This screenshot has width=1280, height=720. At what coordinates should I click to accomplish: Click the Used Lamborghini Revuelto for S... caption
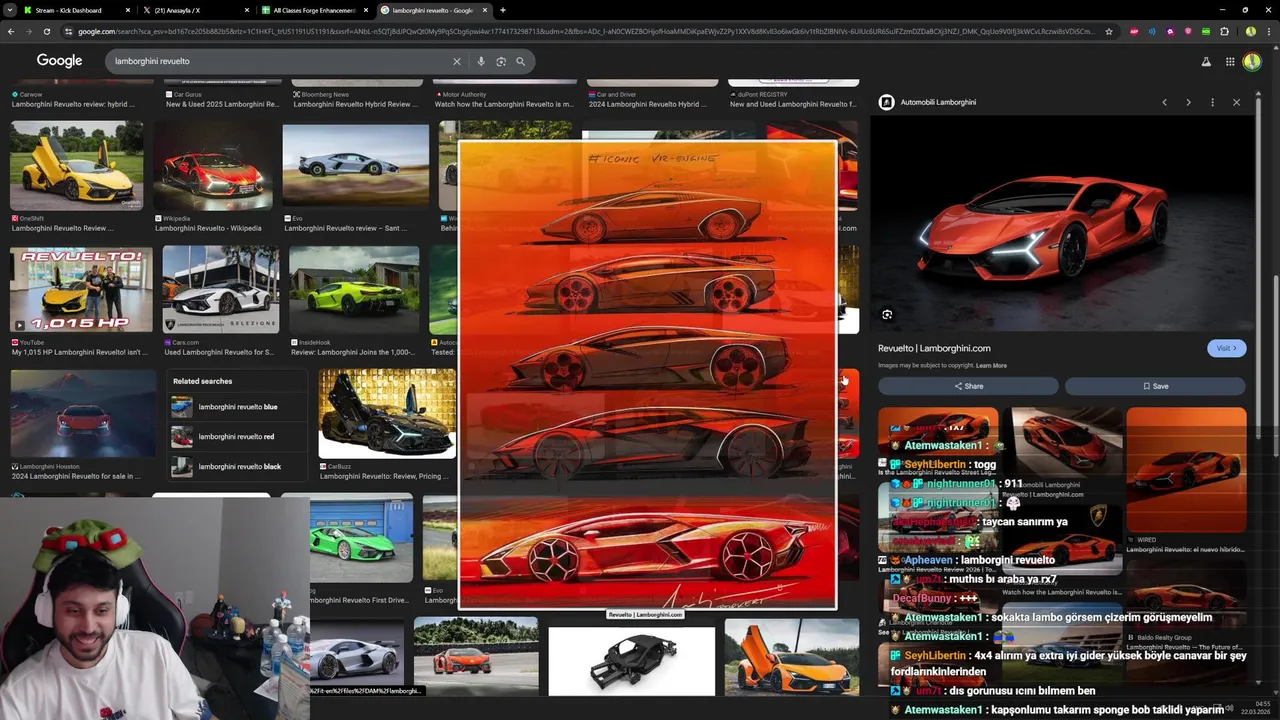(219, 352)
